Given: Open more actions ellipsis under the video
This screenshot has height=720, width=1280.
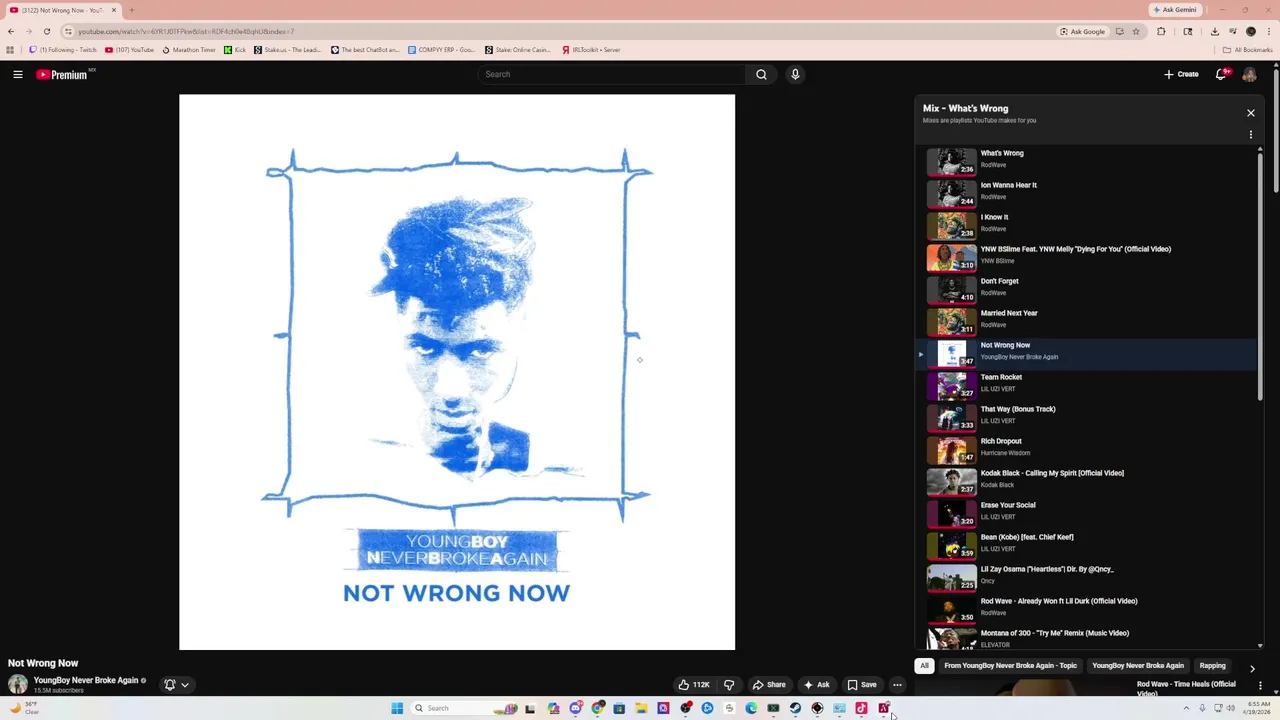Looking at the screenshot, I should point(897,685).
